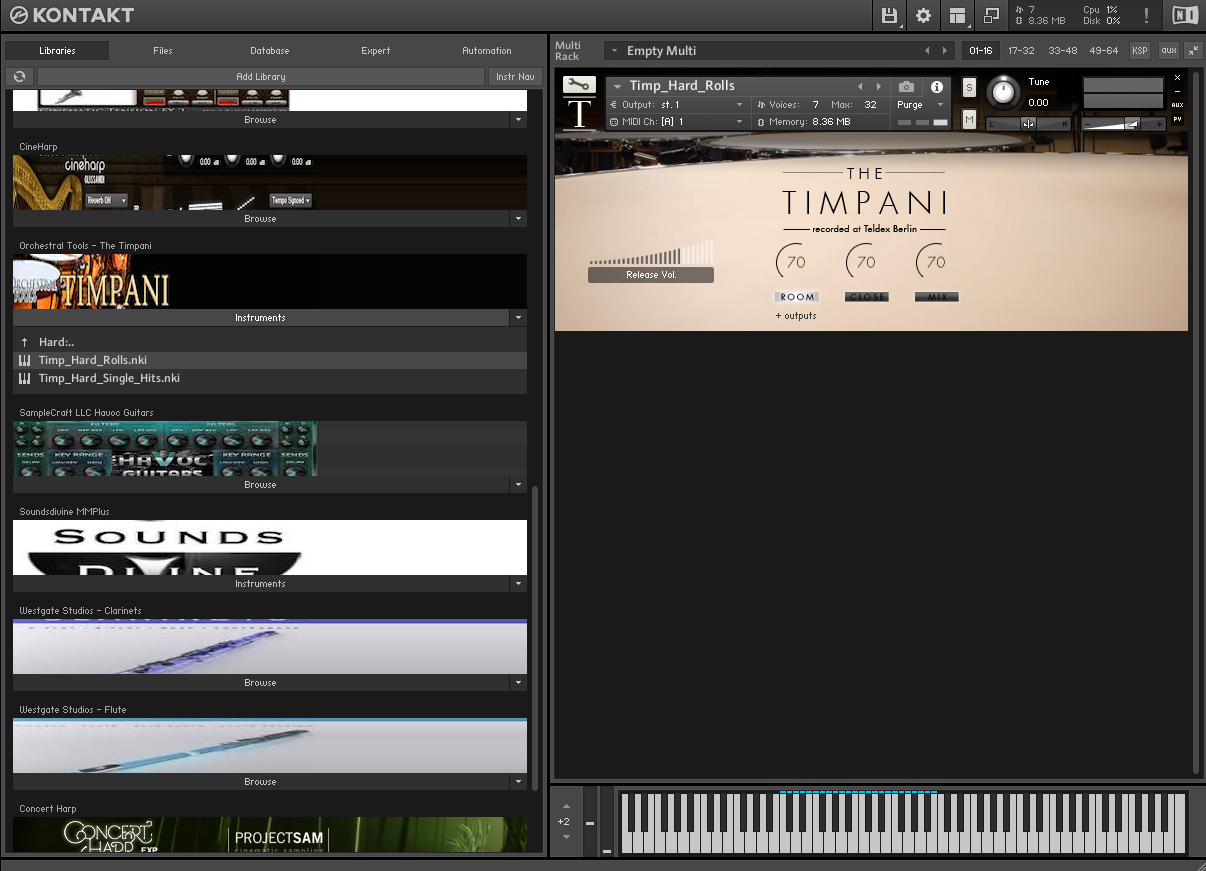
Task: Open the Empty Multi dropdown menu
Action: (612, 50)
